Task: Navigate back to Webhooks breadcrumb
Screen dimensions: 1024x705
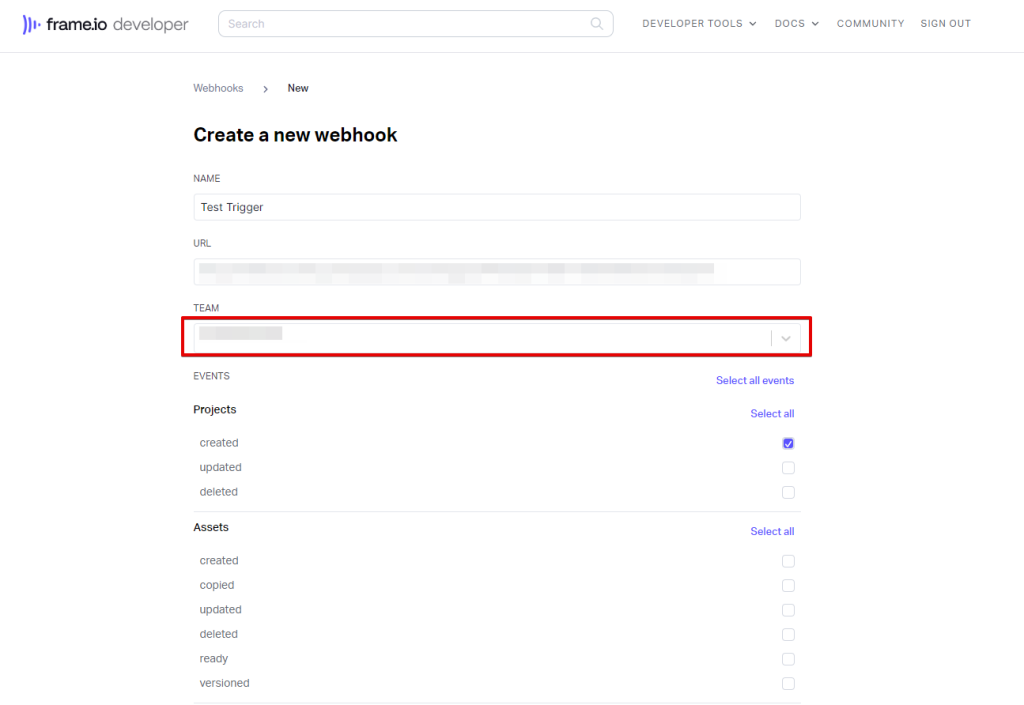Action: click(x=218, y=88)
